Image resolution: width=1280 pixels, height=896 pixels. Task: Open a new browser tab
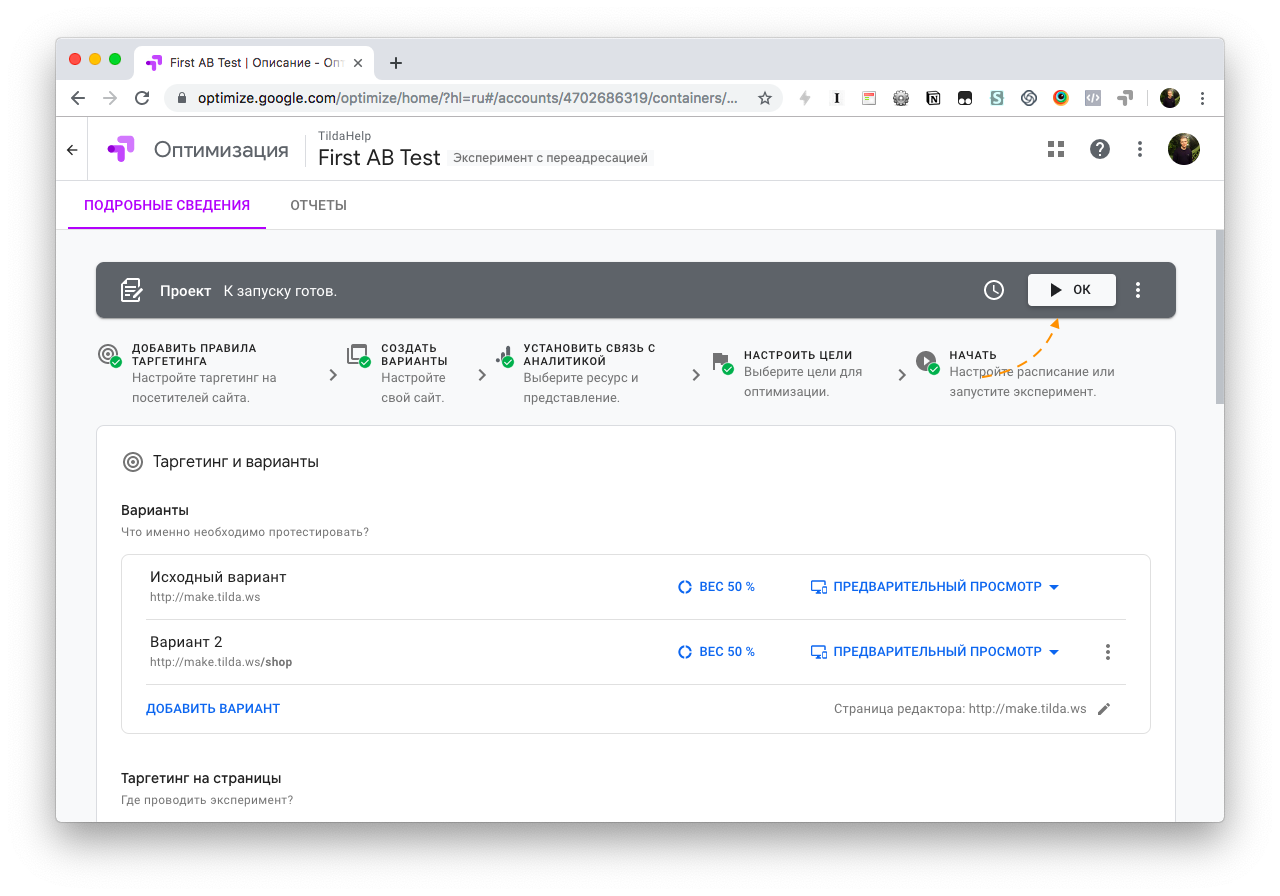396,63
